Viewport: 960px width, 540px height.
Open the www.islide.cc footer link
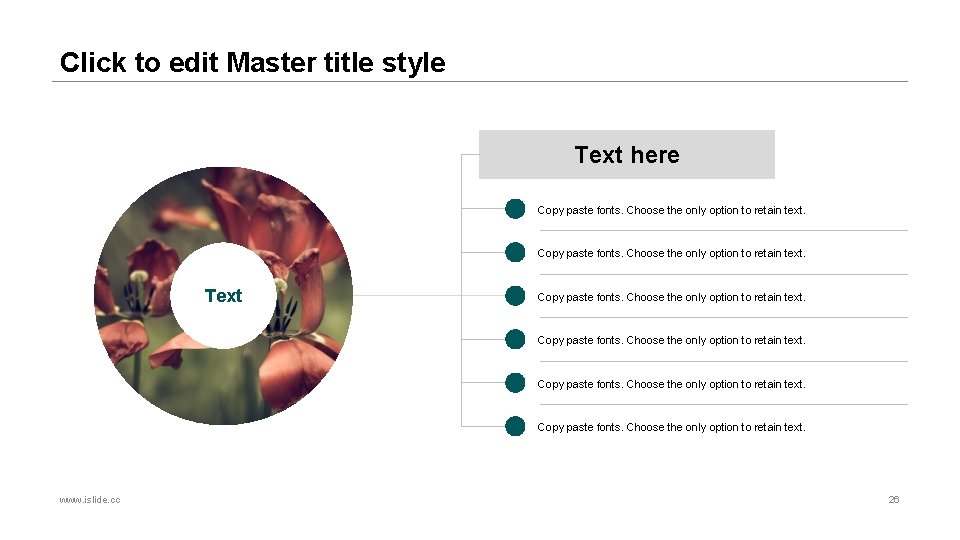click(x=90, y=500)
